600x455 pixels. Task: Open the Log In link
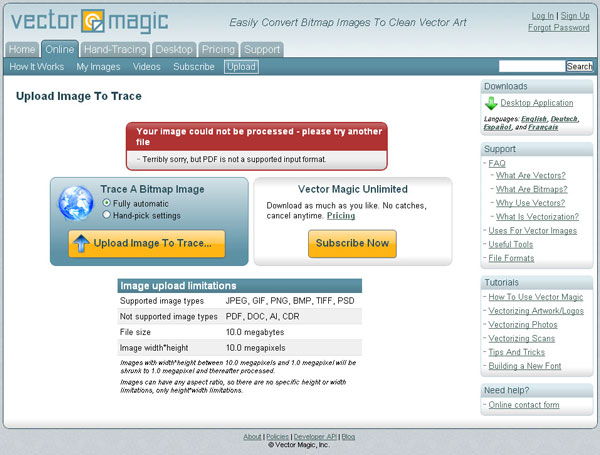[x=542, y=16]
